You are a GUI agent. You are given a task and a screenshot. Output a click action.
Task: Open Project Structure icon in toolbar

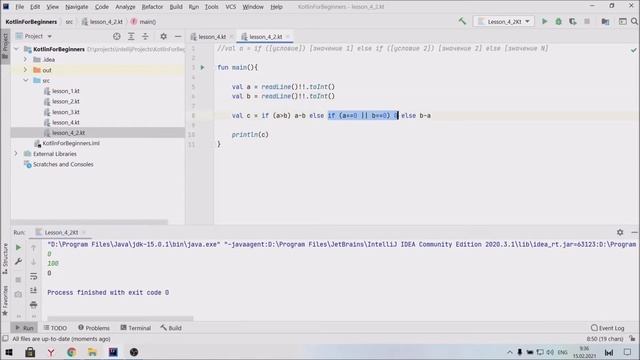click(x=605, y=21)
